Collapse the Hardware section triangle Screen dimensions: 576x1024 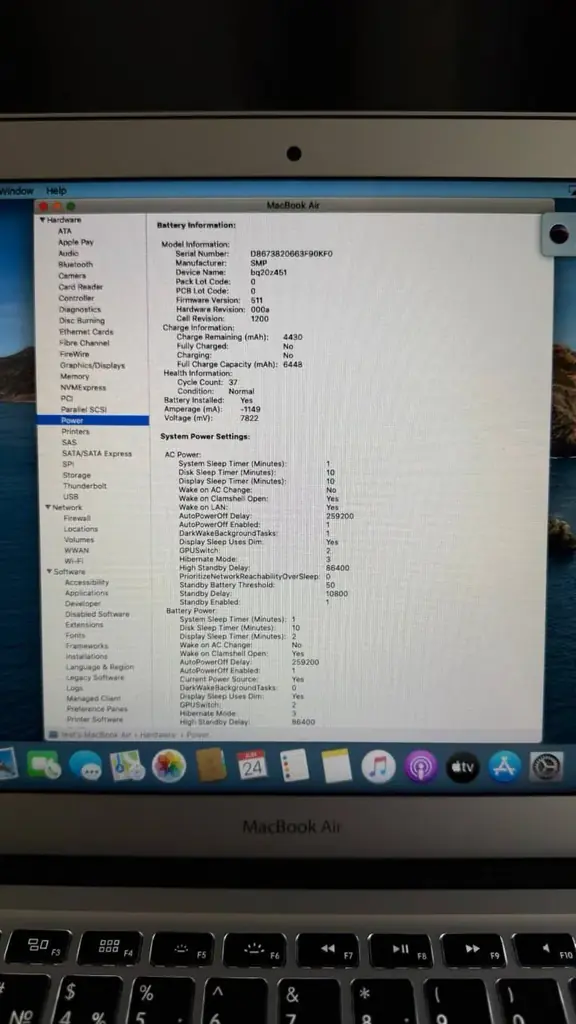42,220
